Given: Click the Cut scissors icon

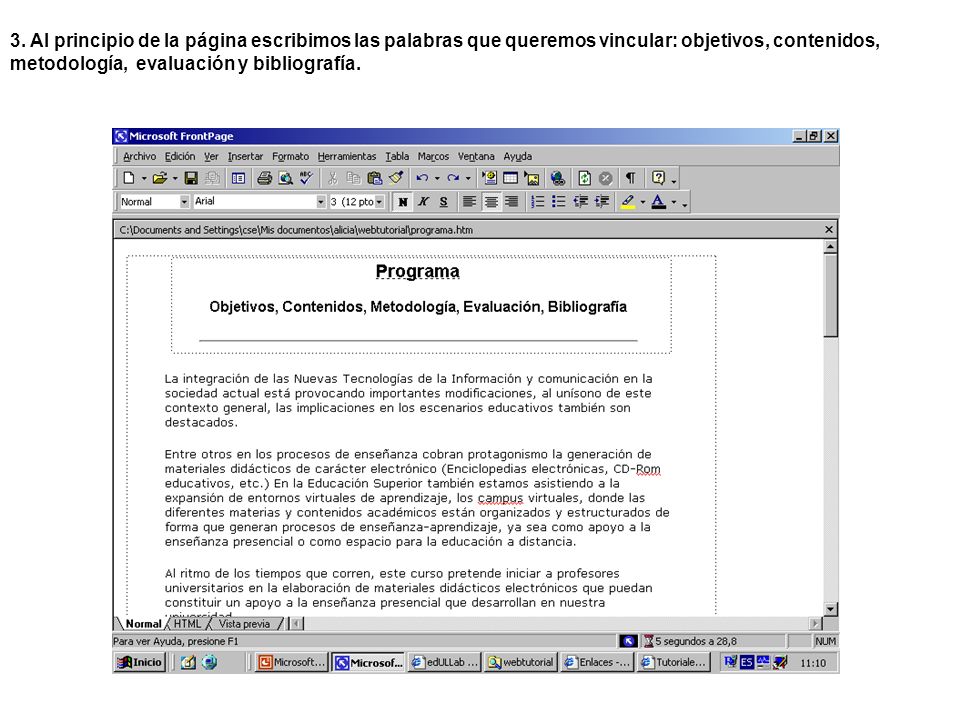Looking at the screenshot, I should point(332,178).
